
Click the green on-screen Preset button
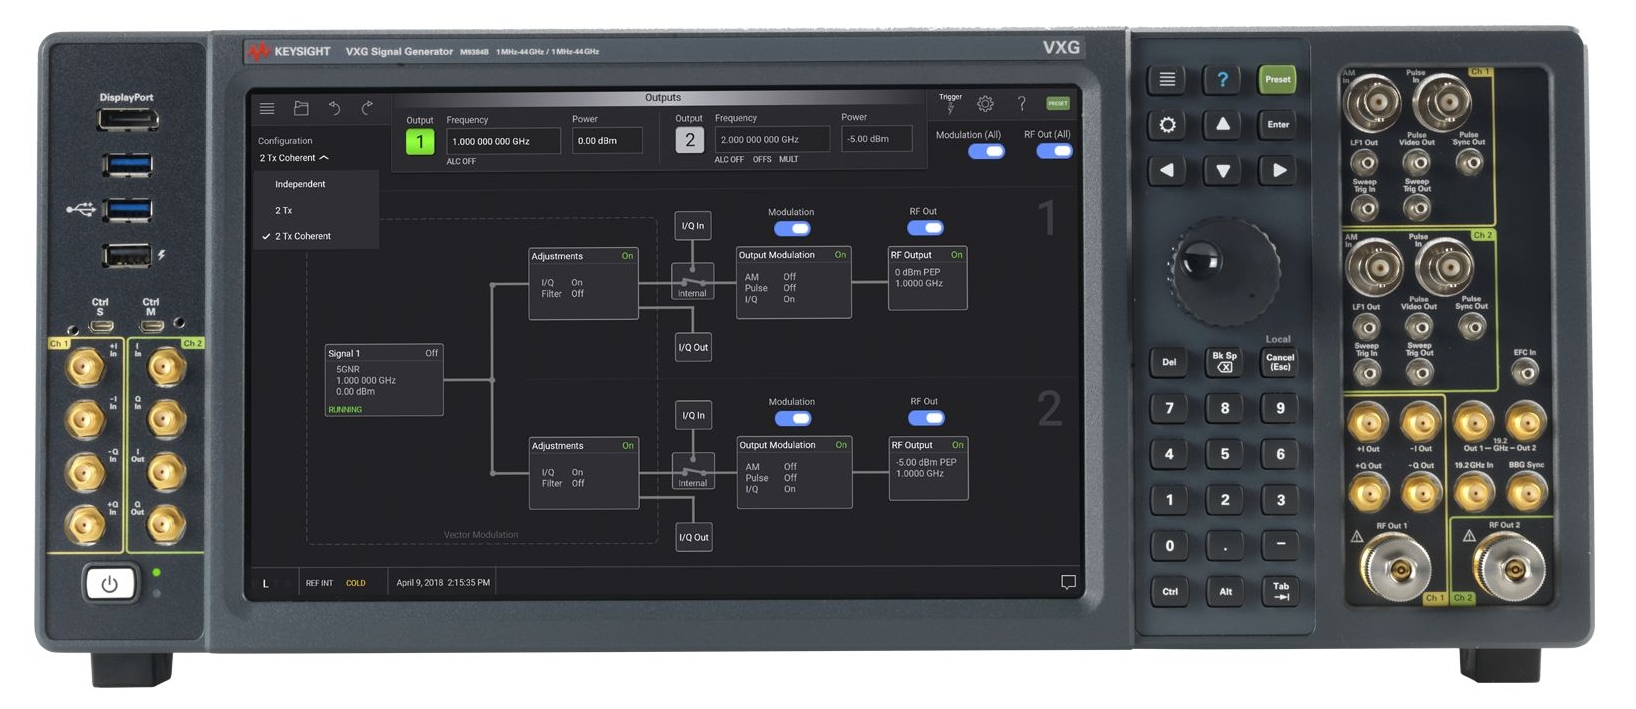pyautogui.click(x=1058, y=103)
